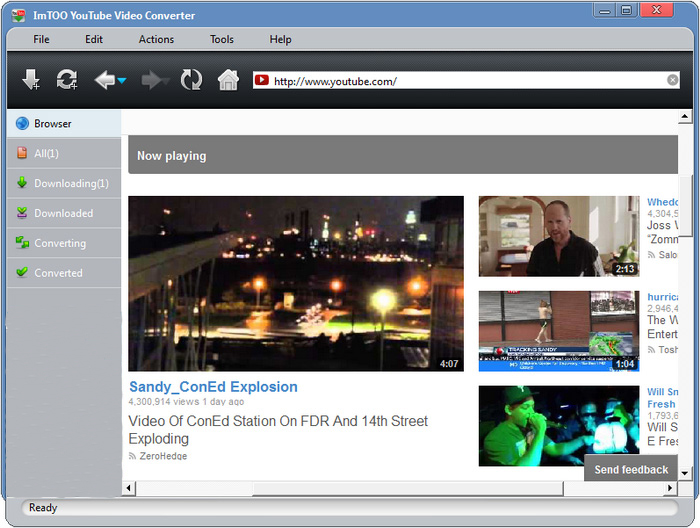Click the Joss Whedon 2:13 video thumbnail
The width and height of the screenshot is (700, 528).
(559, 236)
